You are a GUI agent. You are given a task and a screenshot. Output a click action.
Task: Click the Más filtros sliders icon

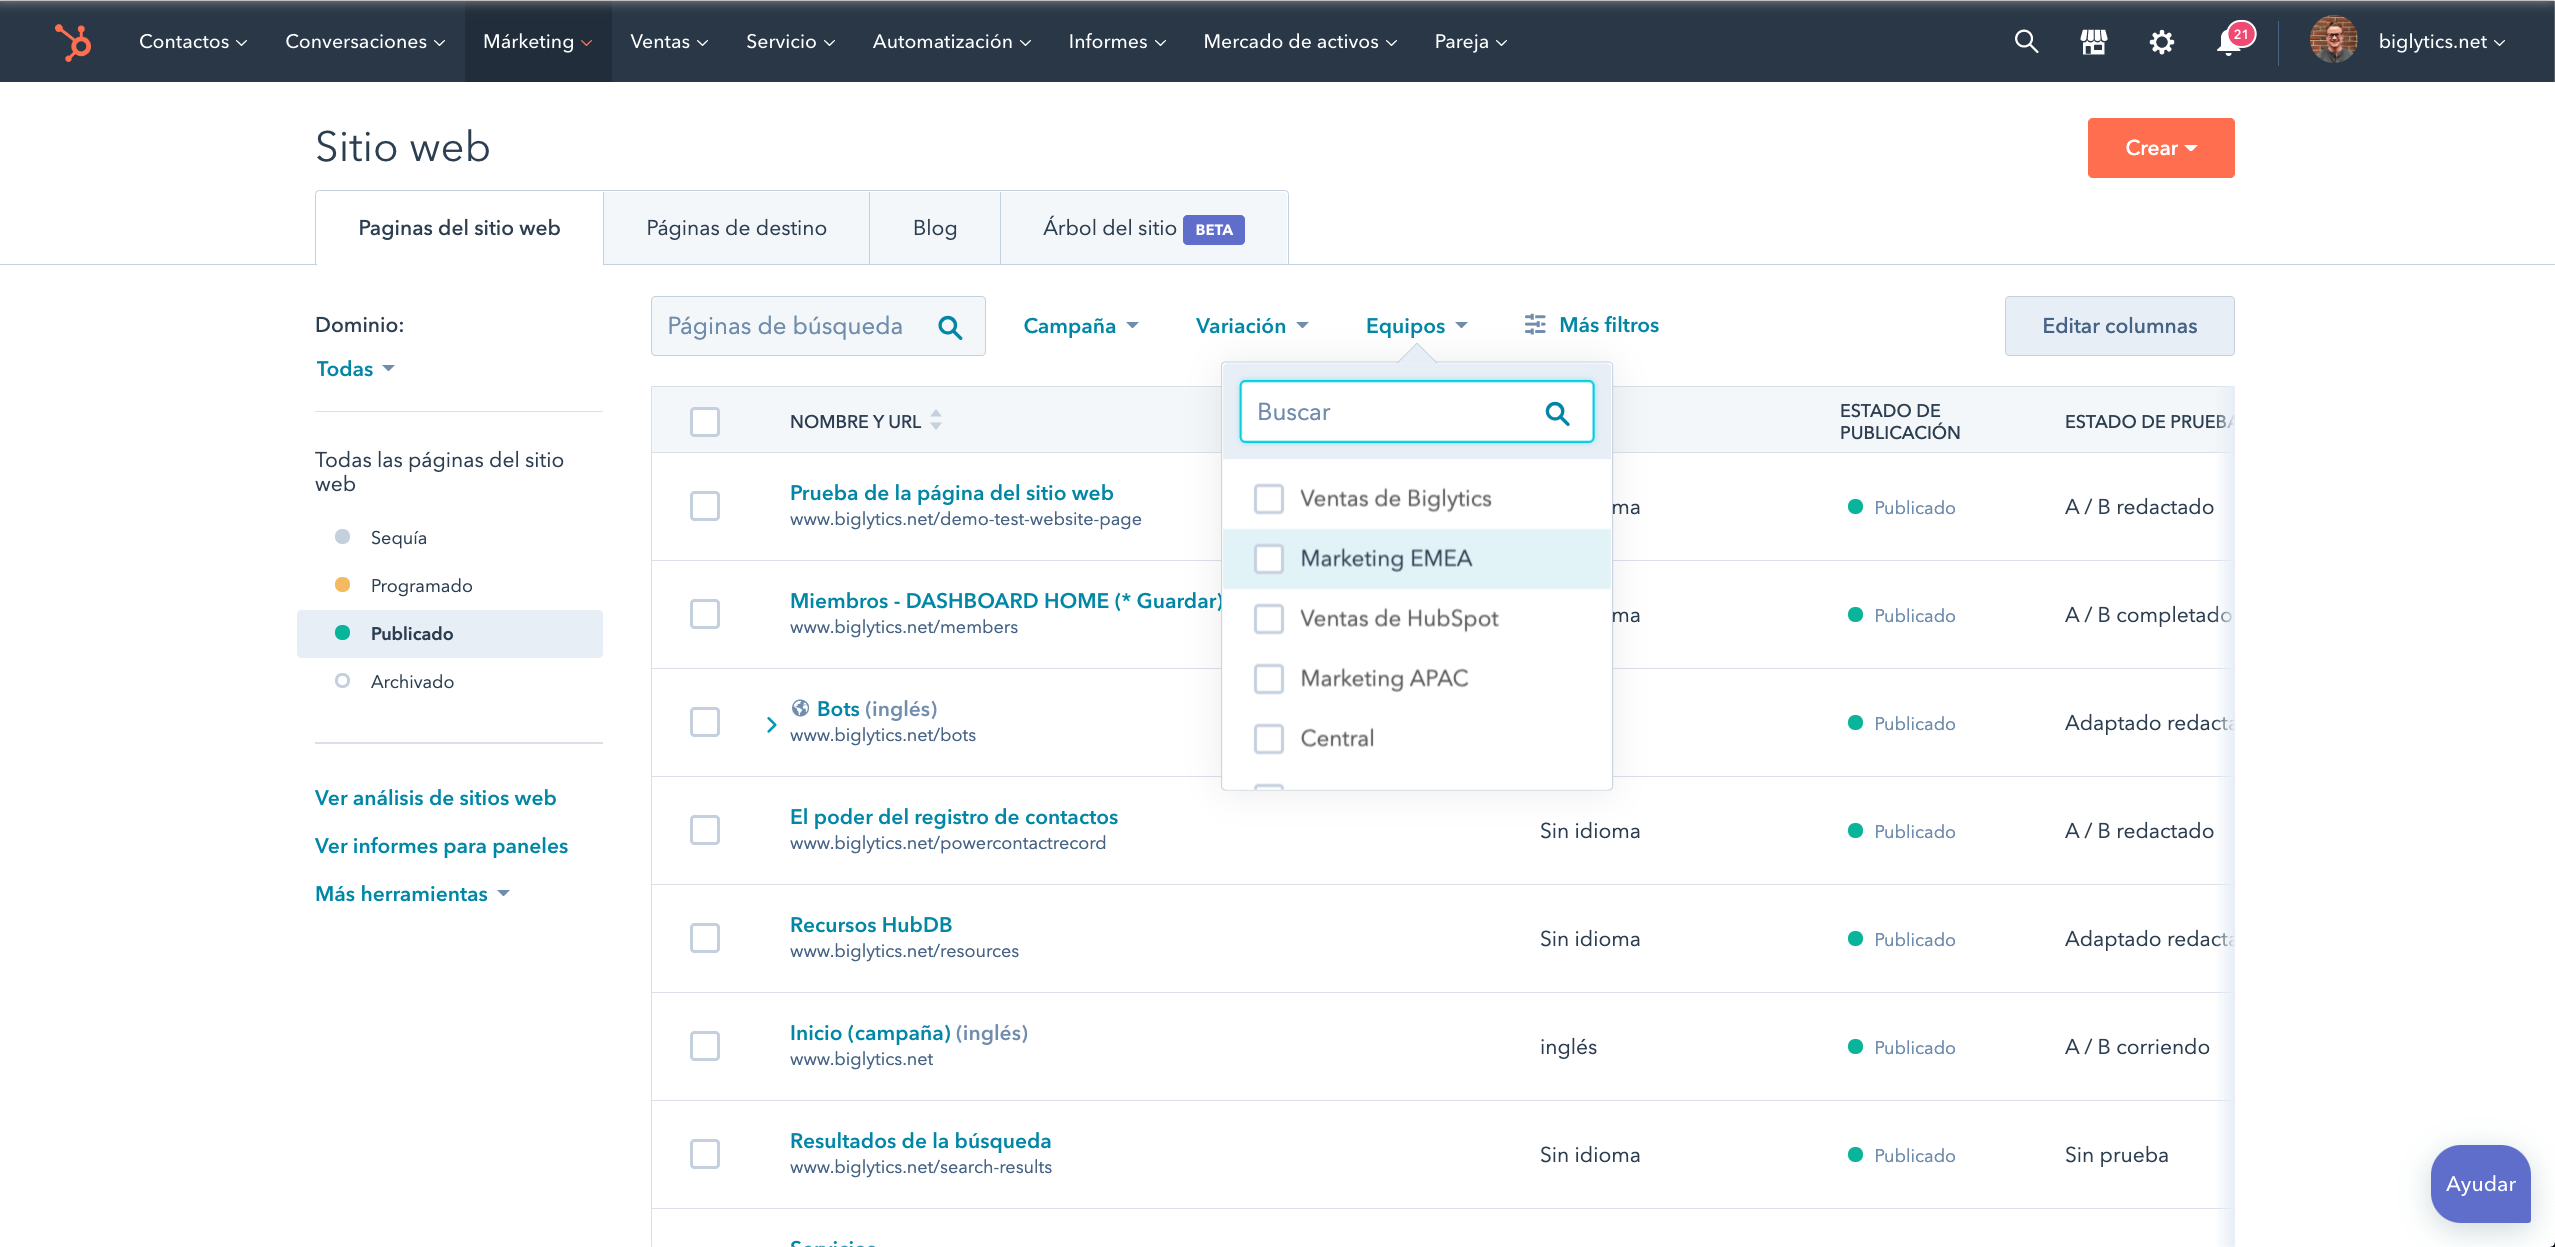click(1534, 325)
